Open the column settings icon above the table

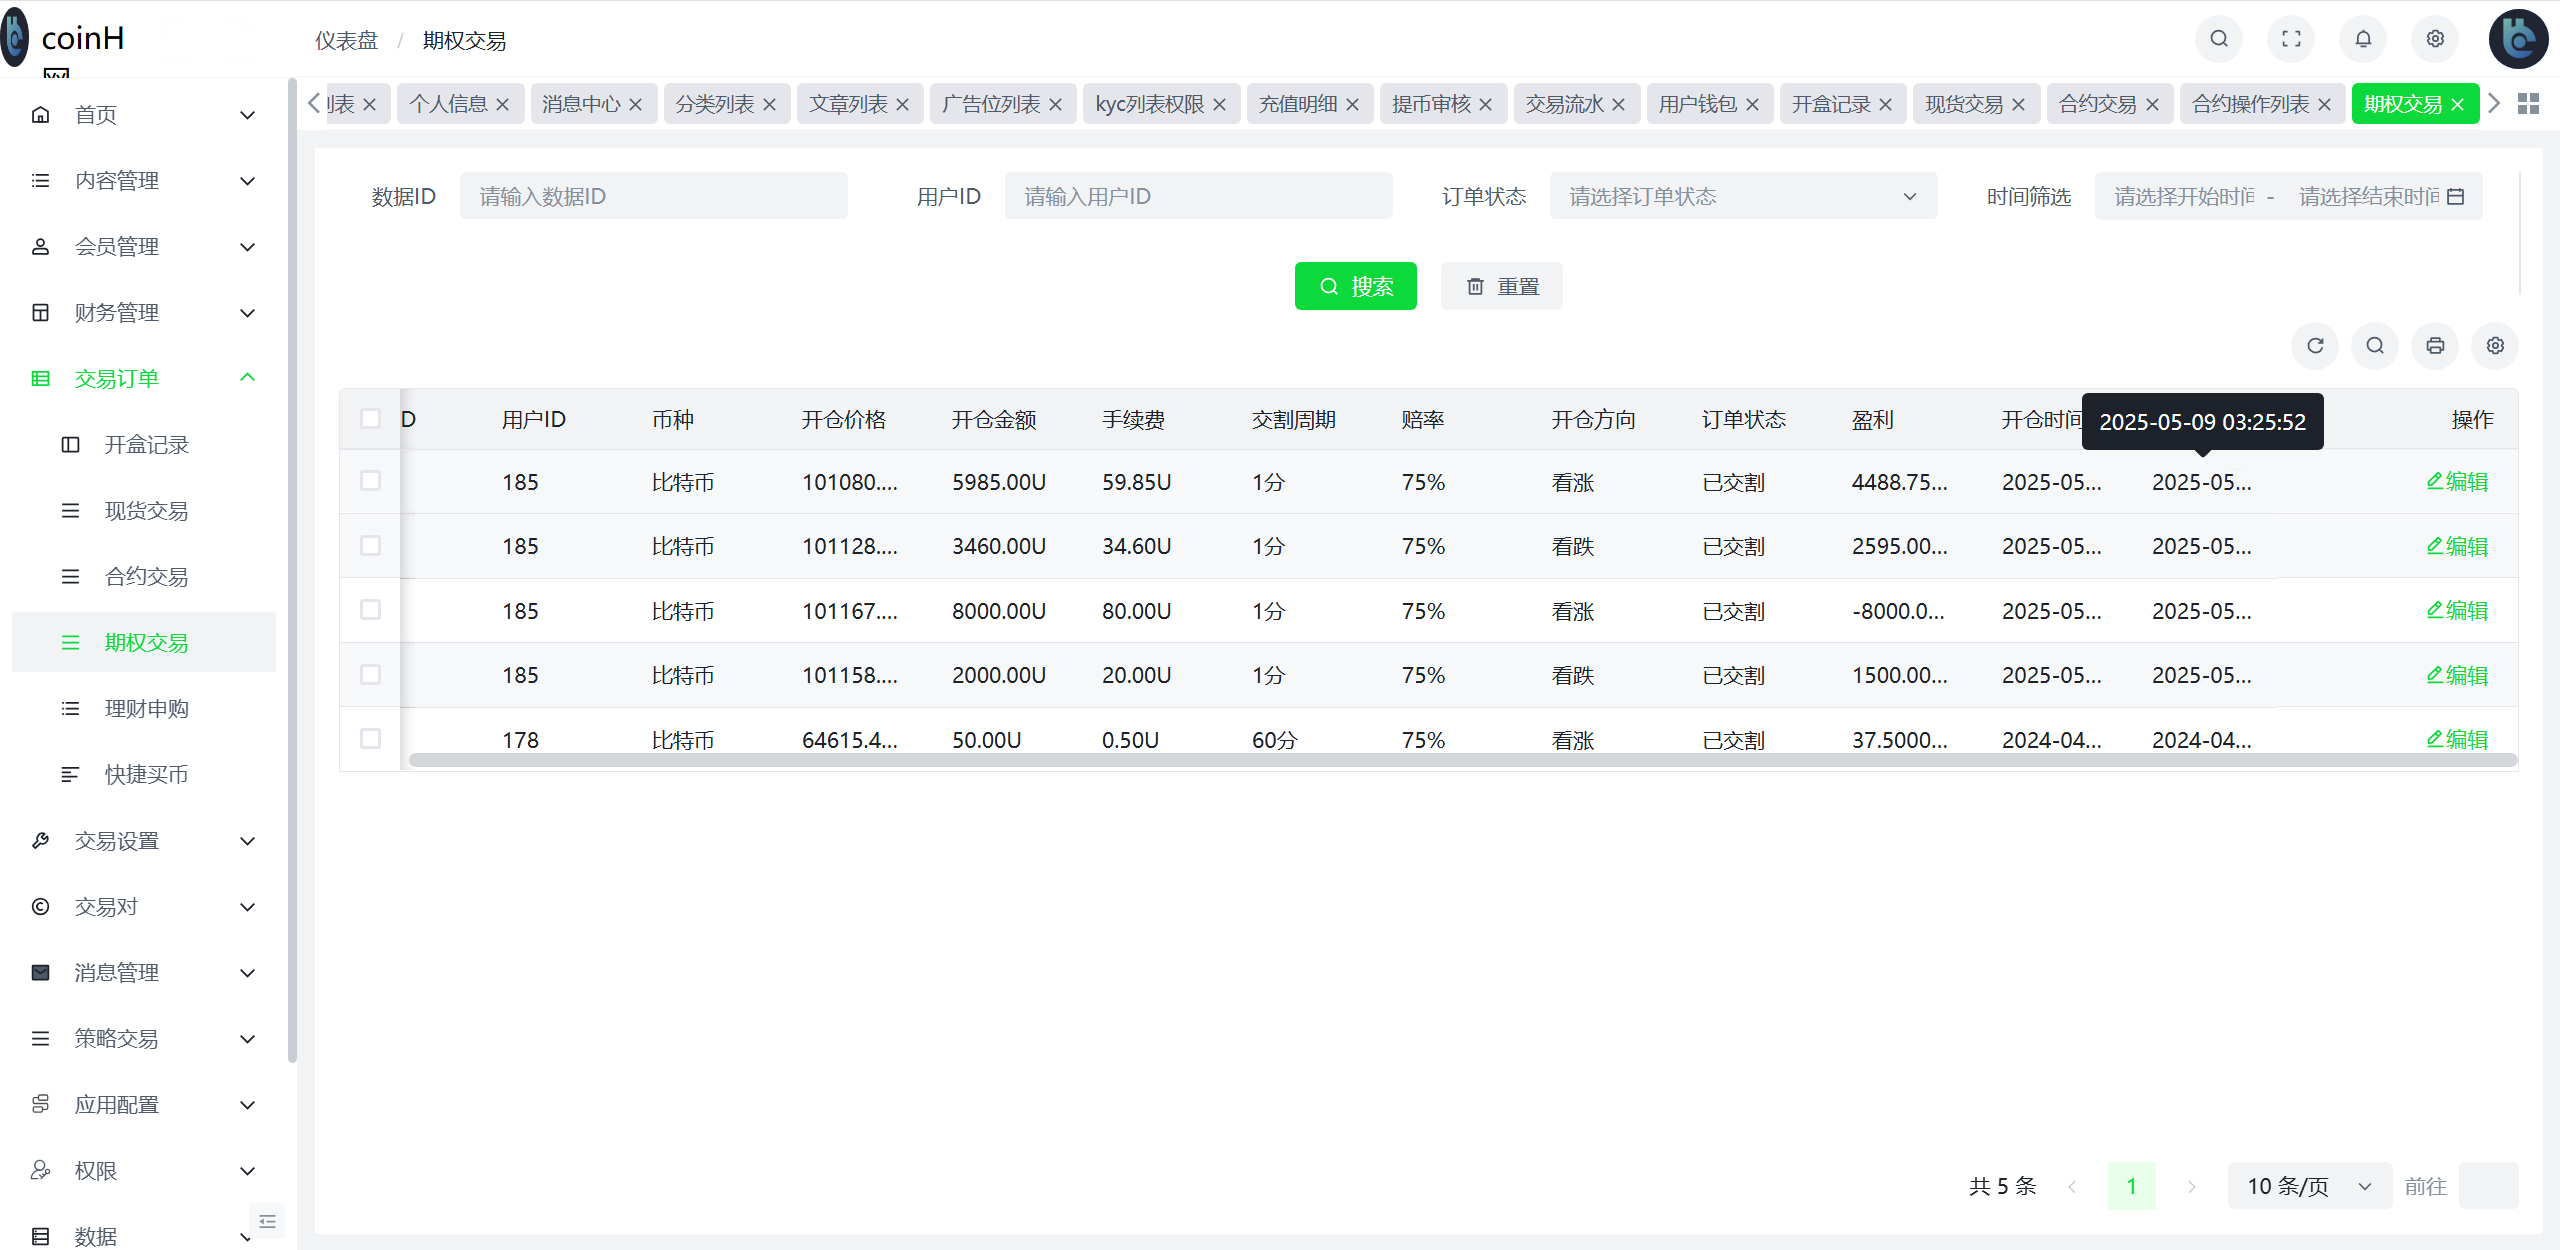point(2494,345)
